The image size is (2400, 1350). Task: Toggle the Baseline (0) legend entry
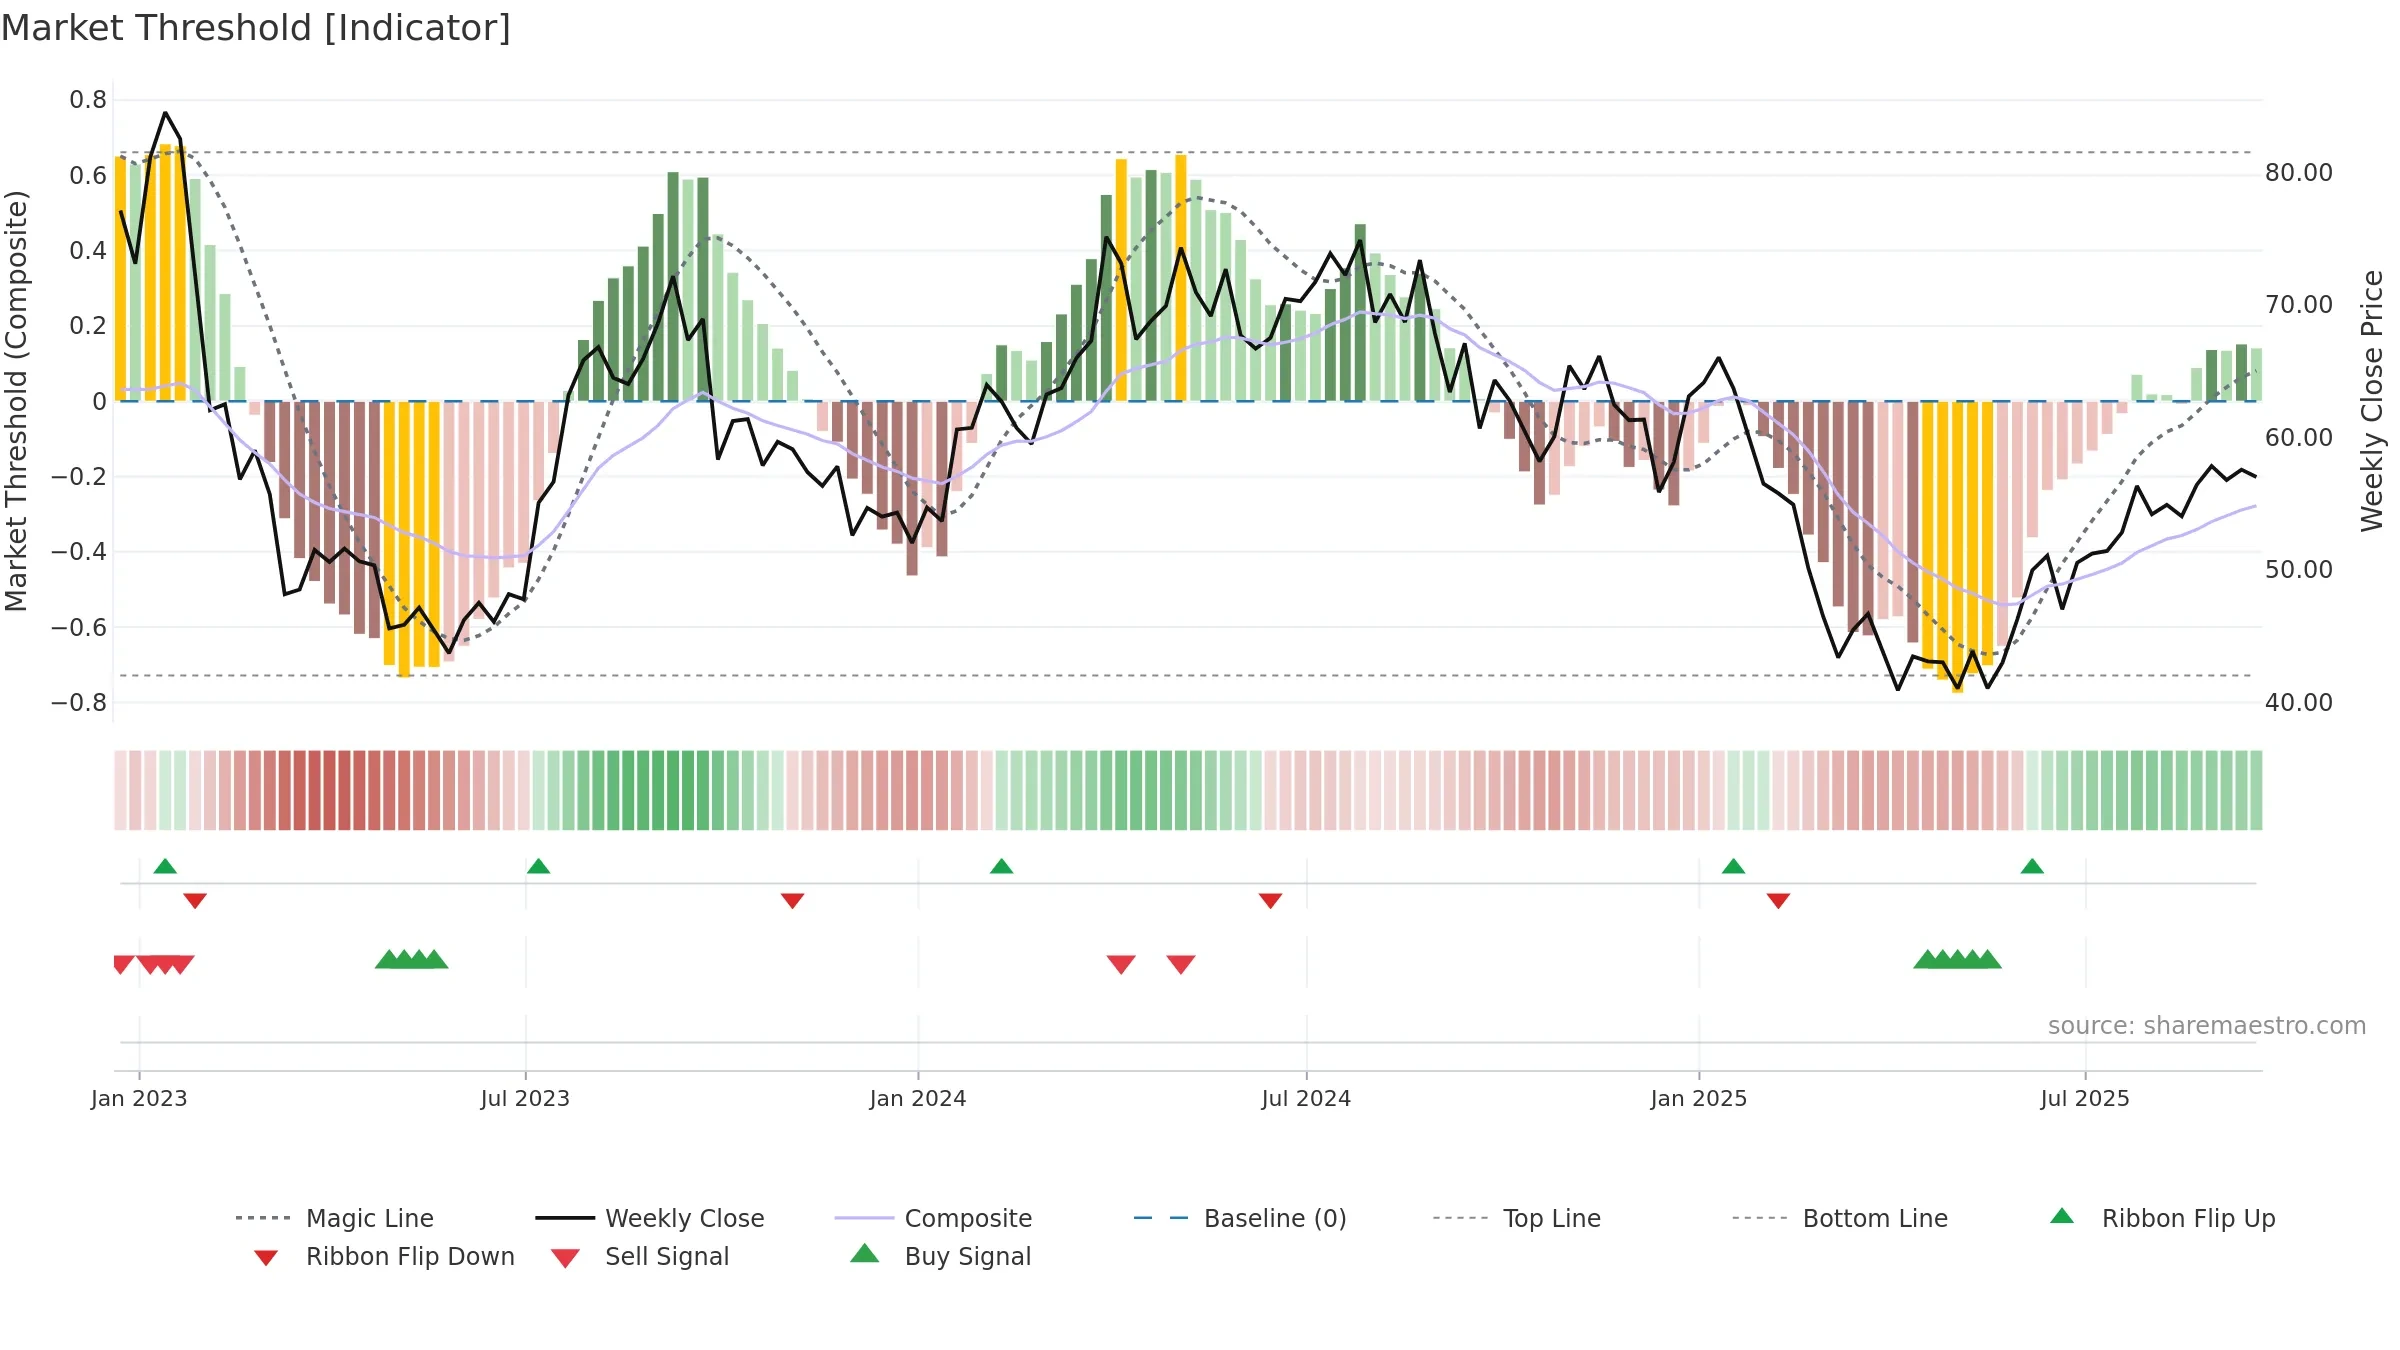1240,1218
